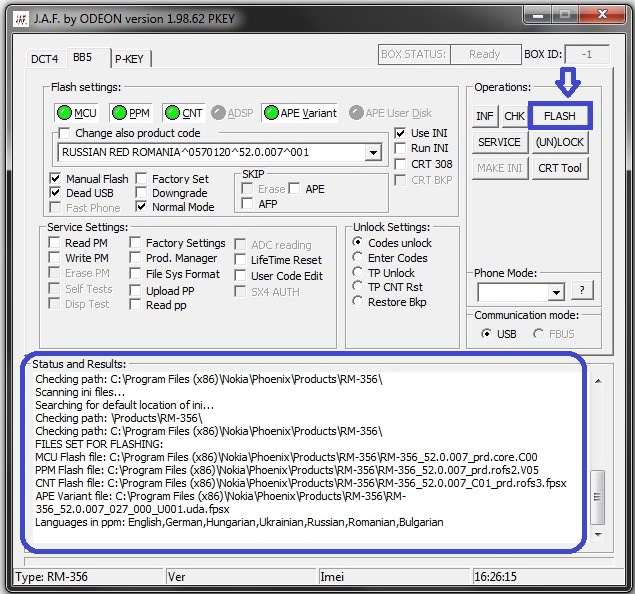Select Codes unlock radio button
The image size is (635, 594).
click(357, 242)
